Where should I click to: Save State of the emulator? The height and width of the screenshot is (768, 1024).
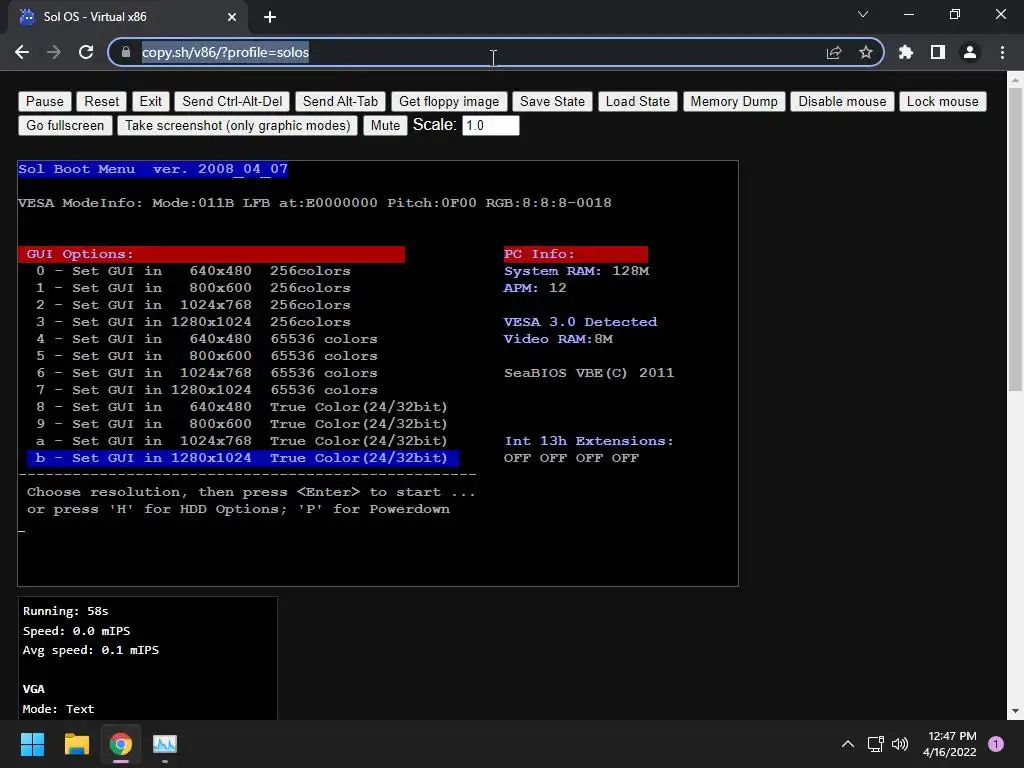552,101
